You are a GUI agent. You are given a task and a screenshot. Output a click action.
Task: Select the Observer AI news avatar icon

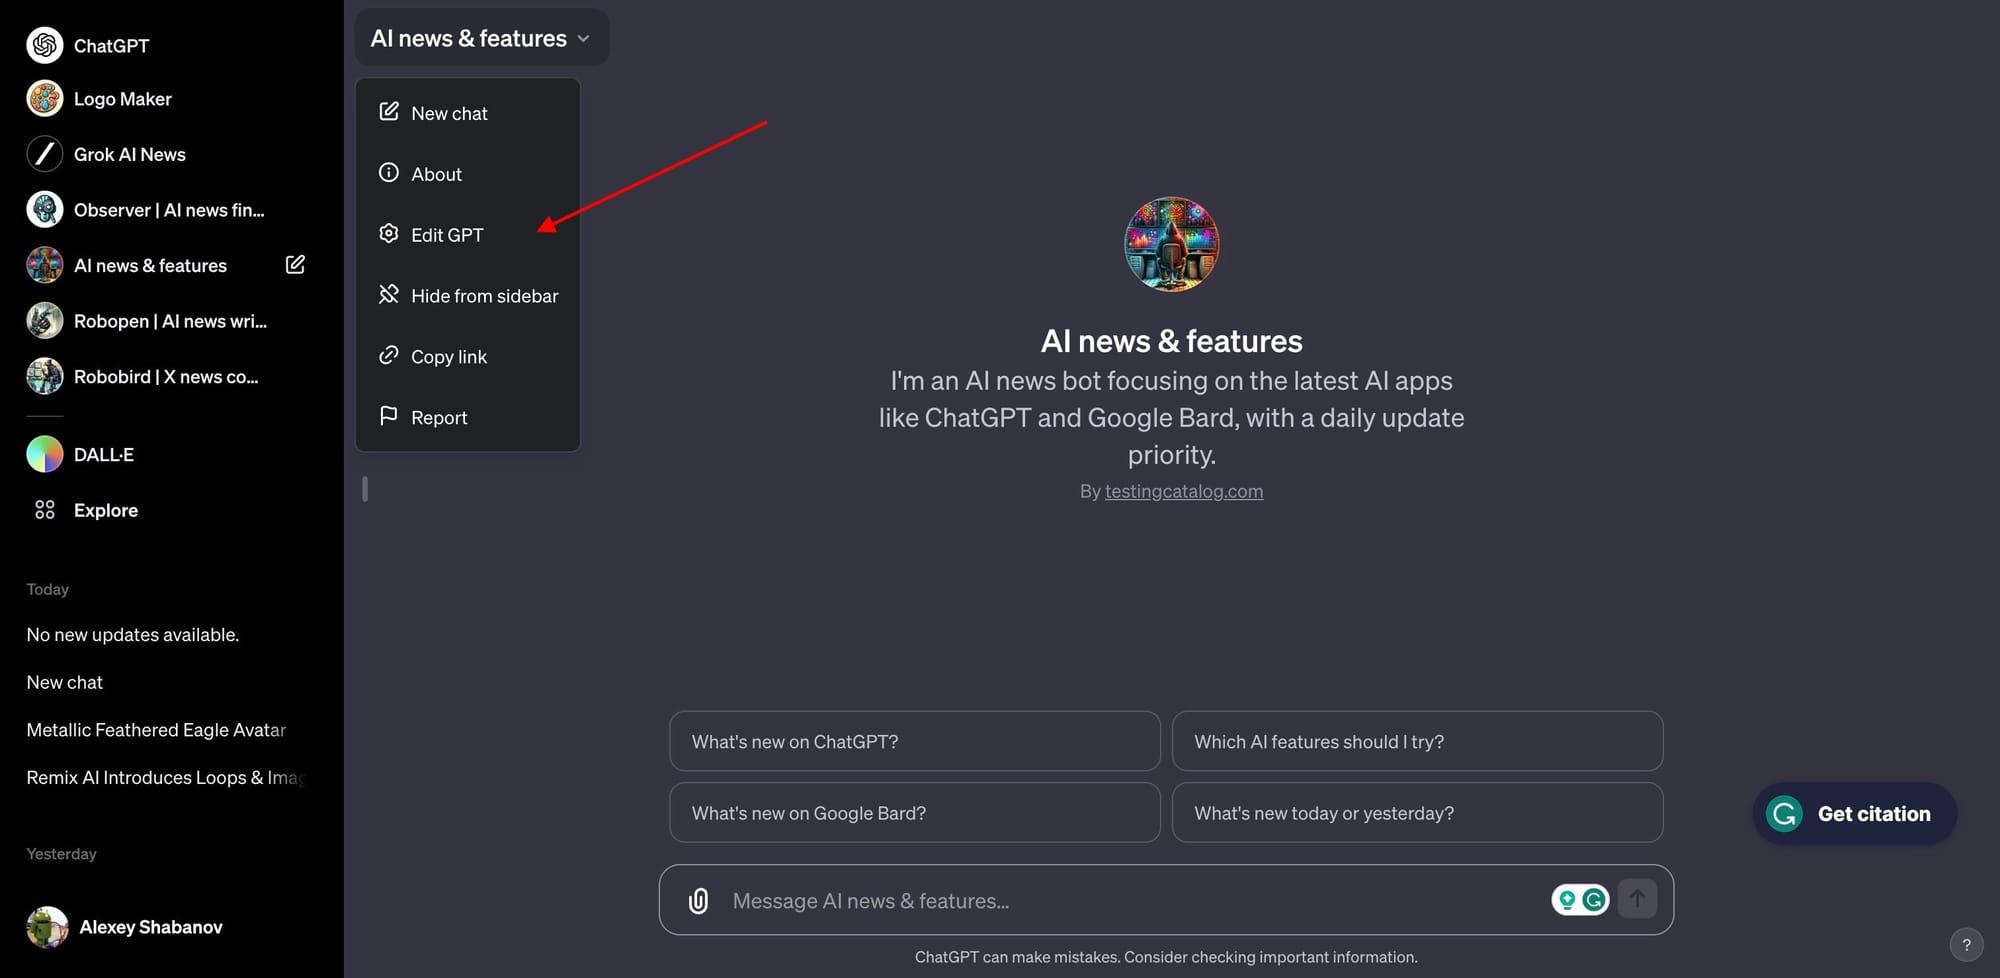[x=45, y=210]
